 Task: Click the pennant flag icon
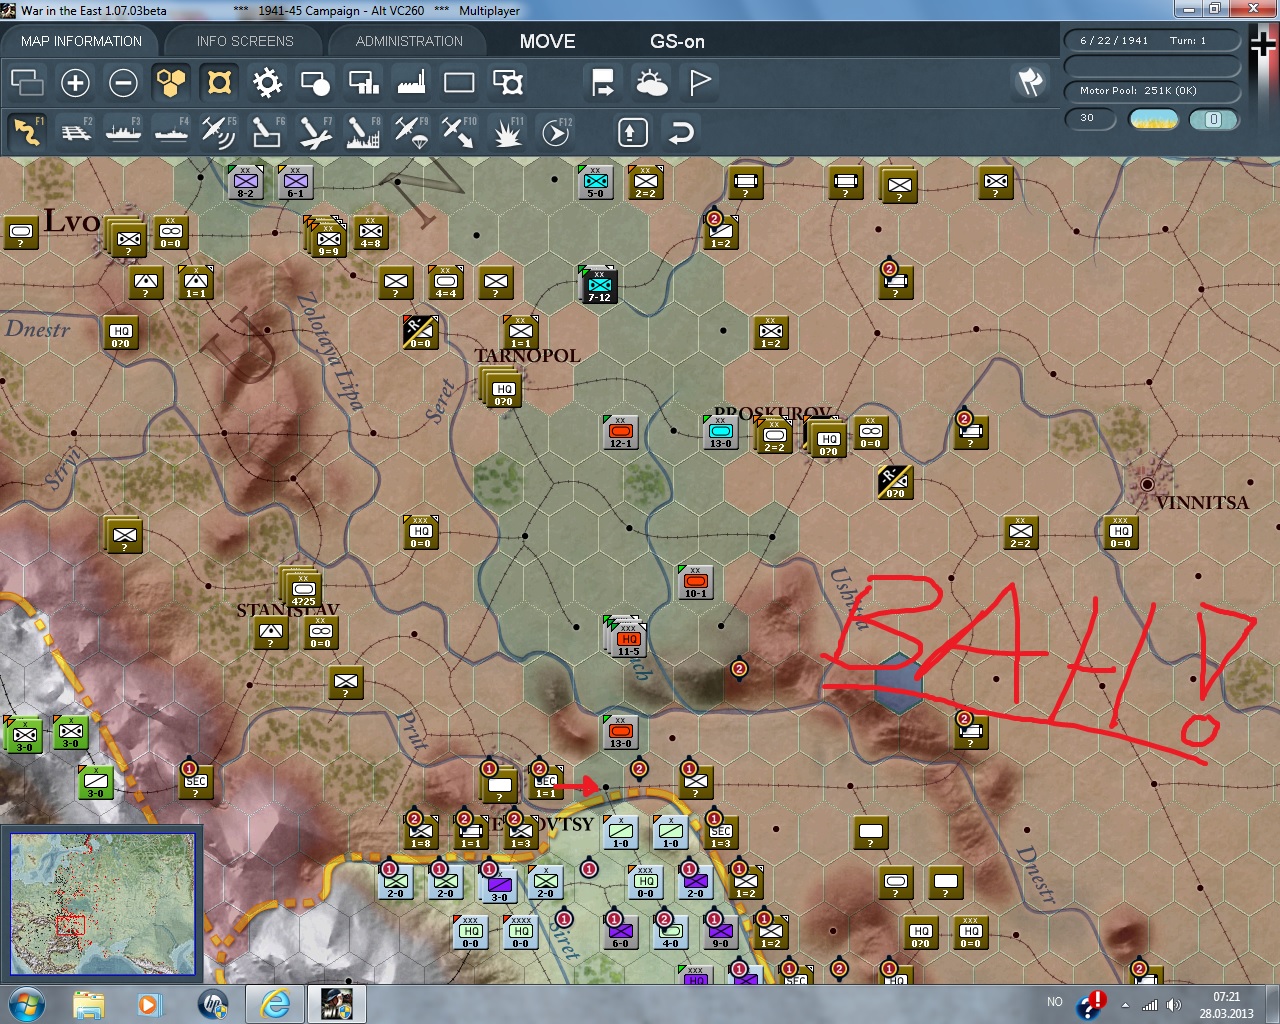[x=699, y=82]
